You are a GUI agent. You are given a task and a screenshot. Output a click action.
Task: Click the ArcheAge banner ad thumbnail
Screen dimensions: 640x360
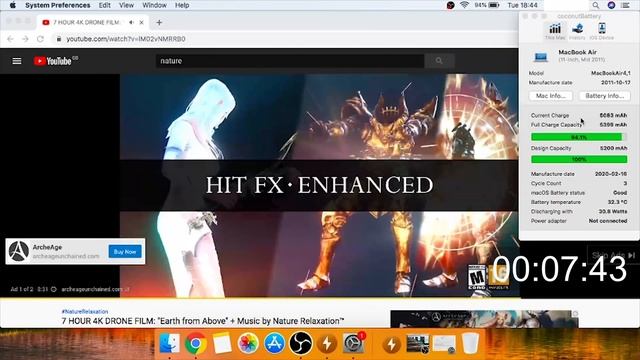click(484, 319)
